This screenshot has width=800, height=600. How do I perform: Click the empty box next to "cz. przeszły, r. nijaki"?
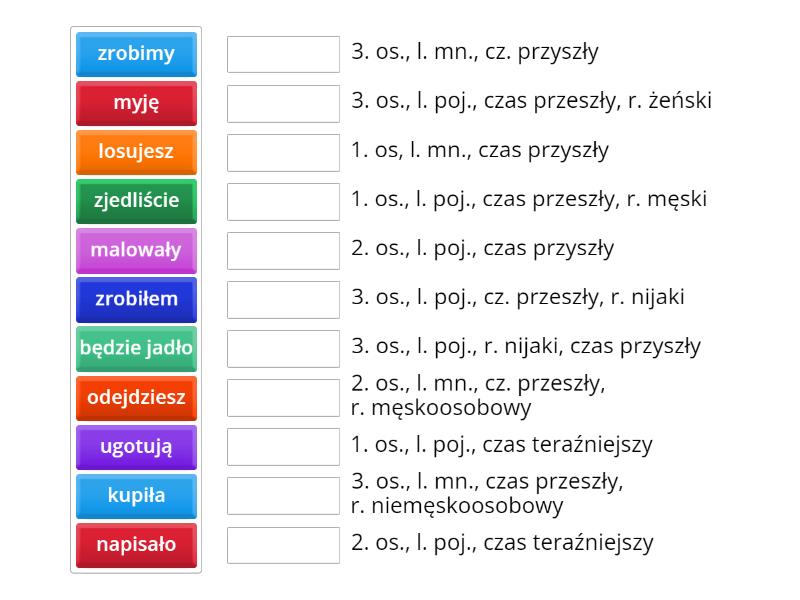click(x=283, y=299)
